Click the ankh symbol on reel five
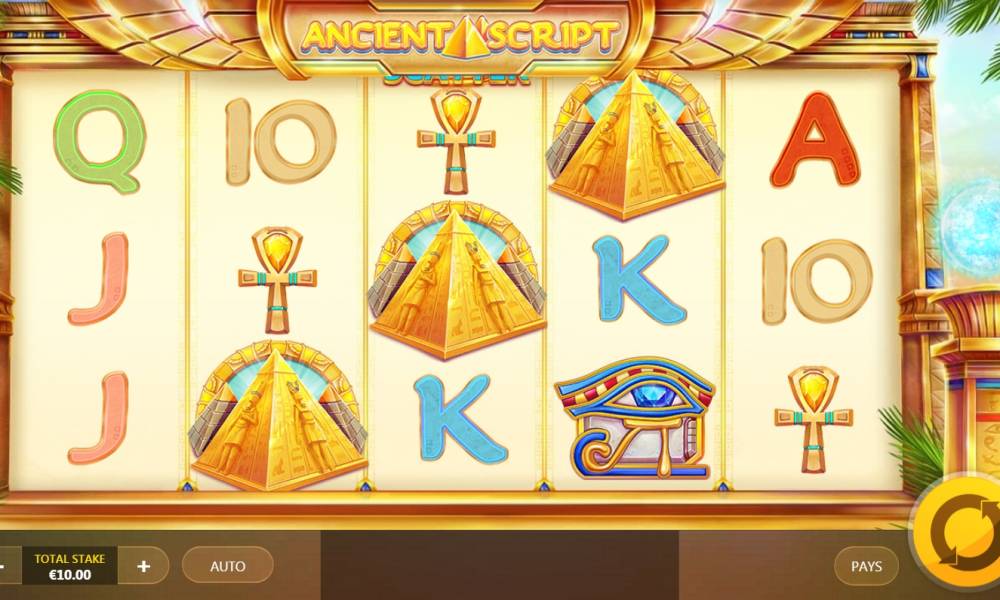The image size is (1000, 600). [x=814, y=420]
